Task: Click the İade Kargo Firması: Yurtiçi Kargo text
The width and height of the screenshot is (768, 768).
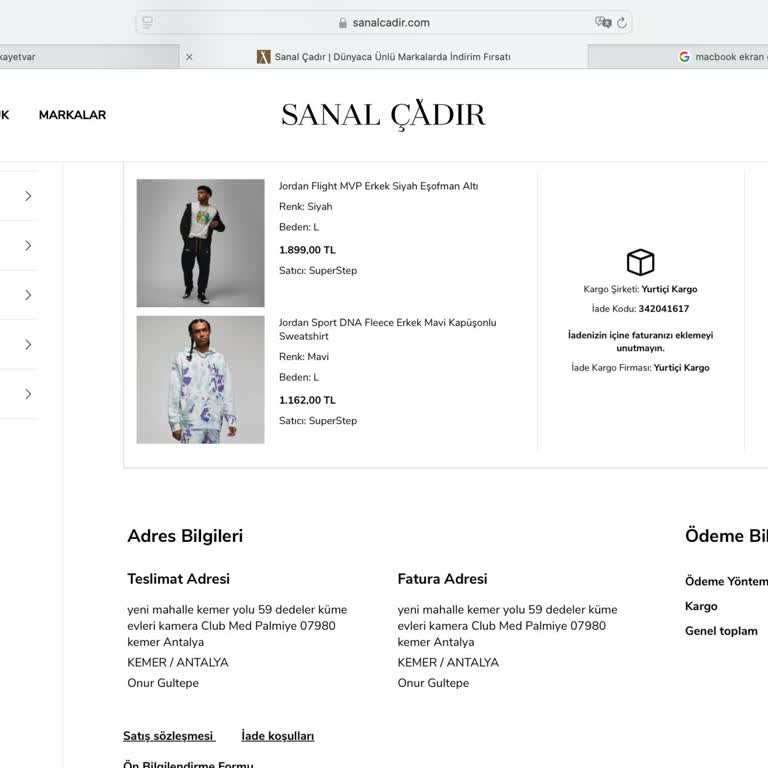Action: pos(640,367)
